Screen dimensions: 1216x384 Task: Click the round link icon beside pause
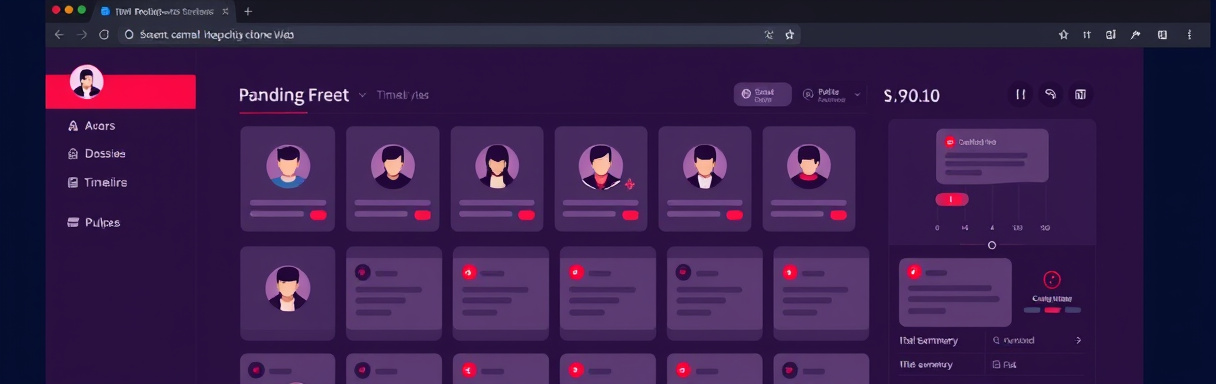coord(1051,95)
